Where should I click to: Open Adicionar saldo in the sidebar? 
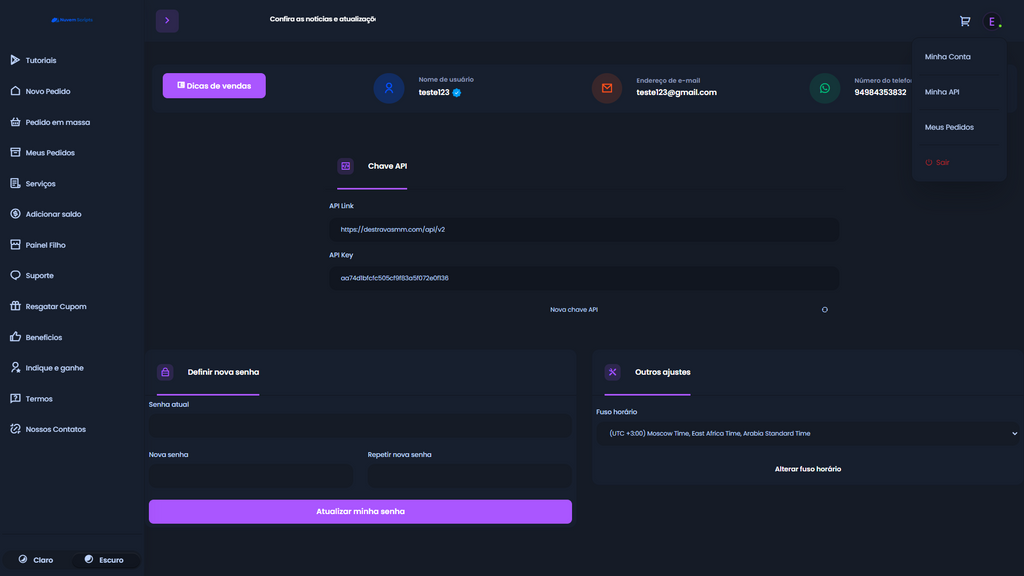click(53, 214)
